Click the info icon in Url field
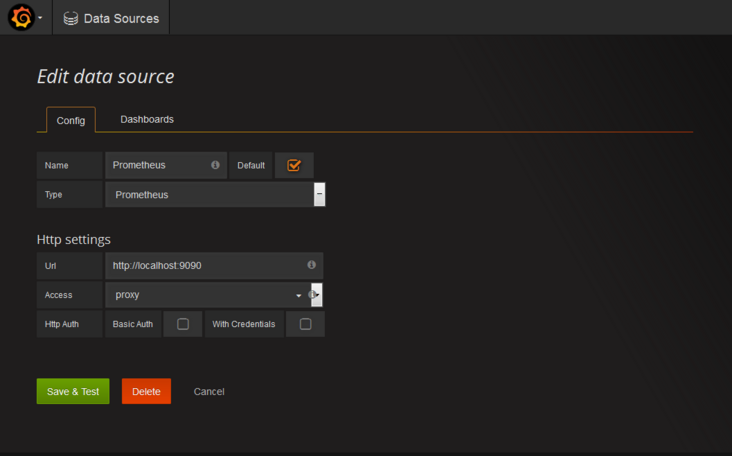The image size is (732, 456). coord(311,265)
